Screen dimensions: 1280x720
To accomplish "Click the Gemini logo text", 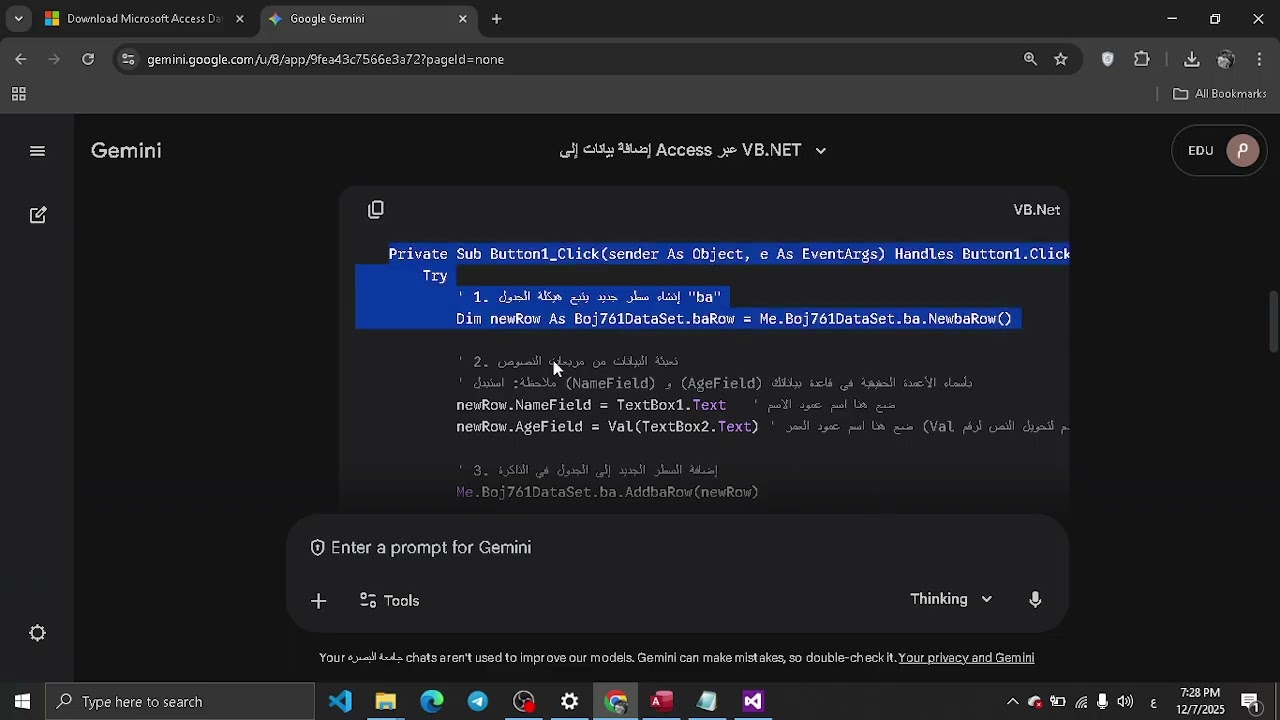I will click(126, 151).
